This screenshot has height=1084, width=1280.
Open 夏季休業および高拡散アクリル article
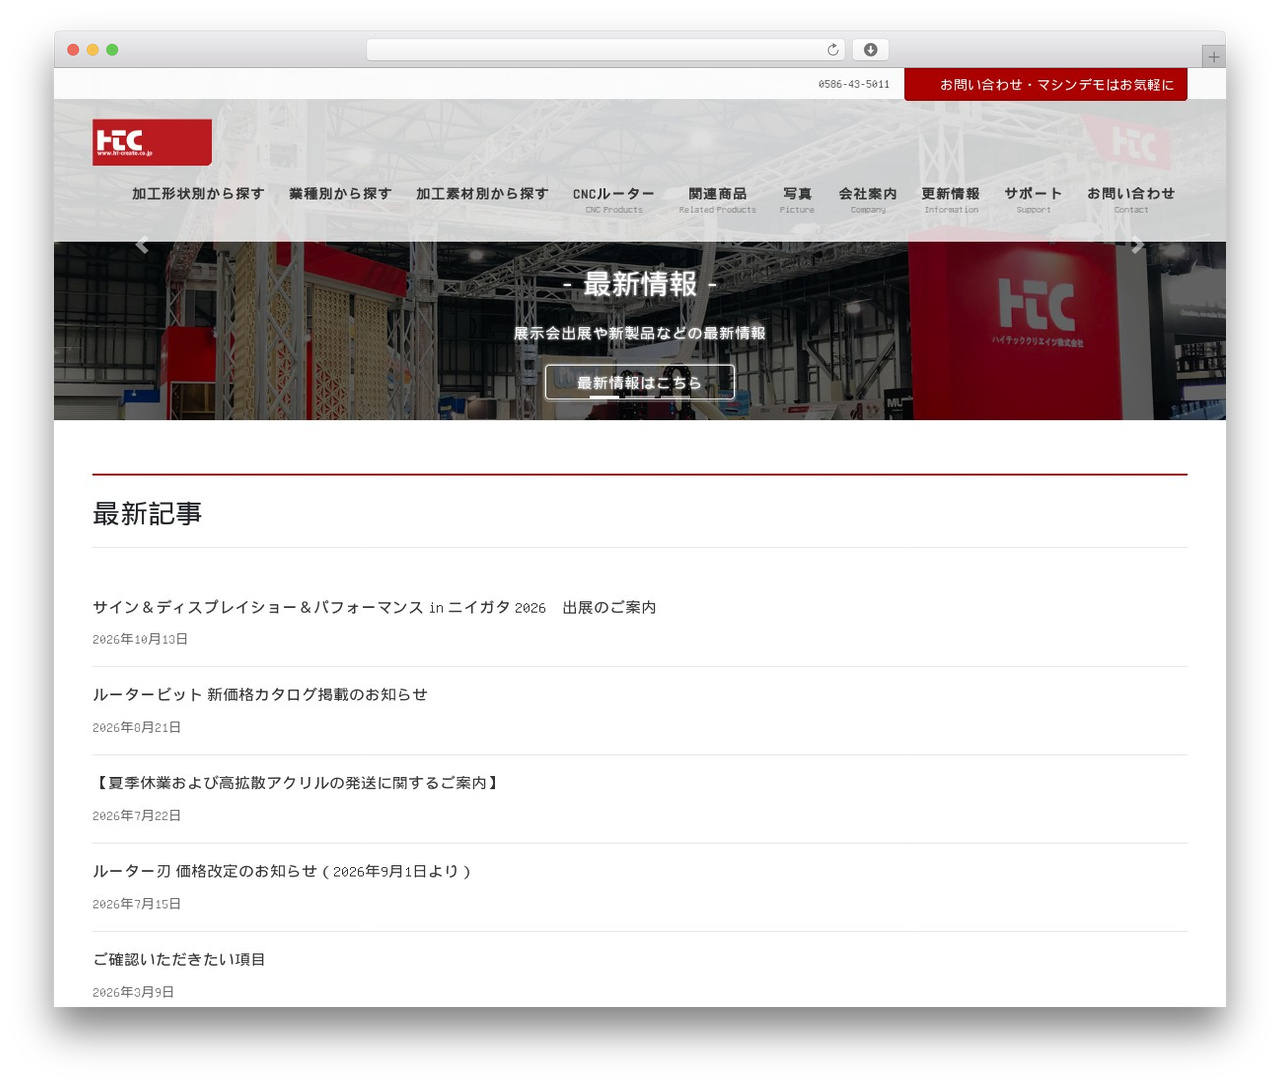297,782
